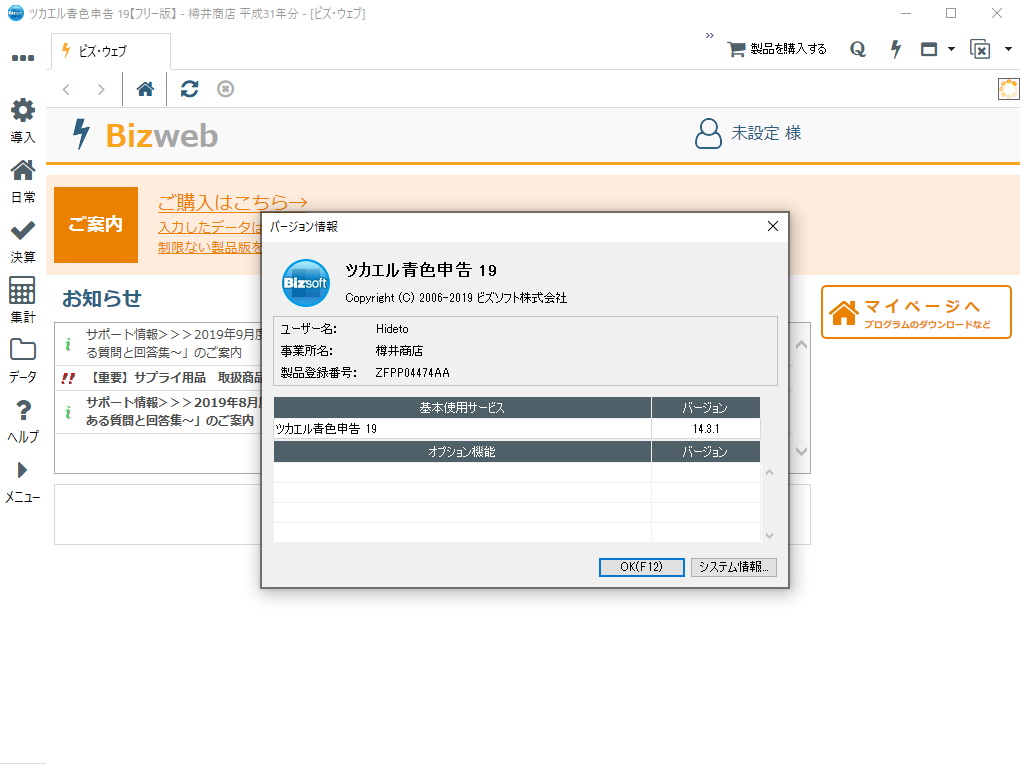Open the 導入 gear section
This screenshot has height=764, width=1020.
tap(23, 120)
